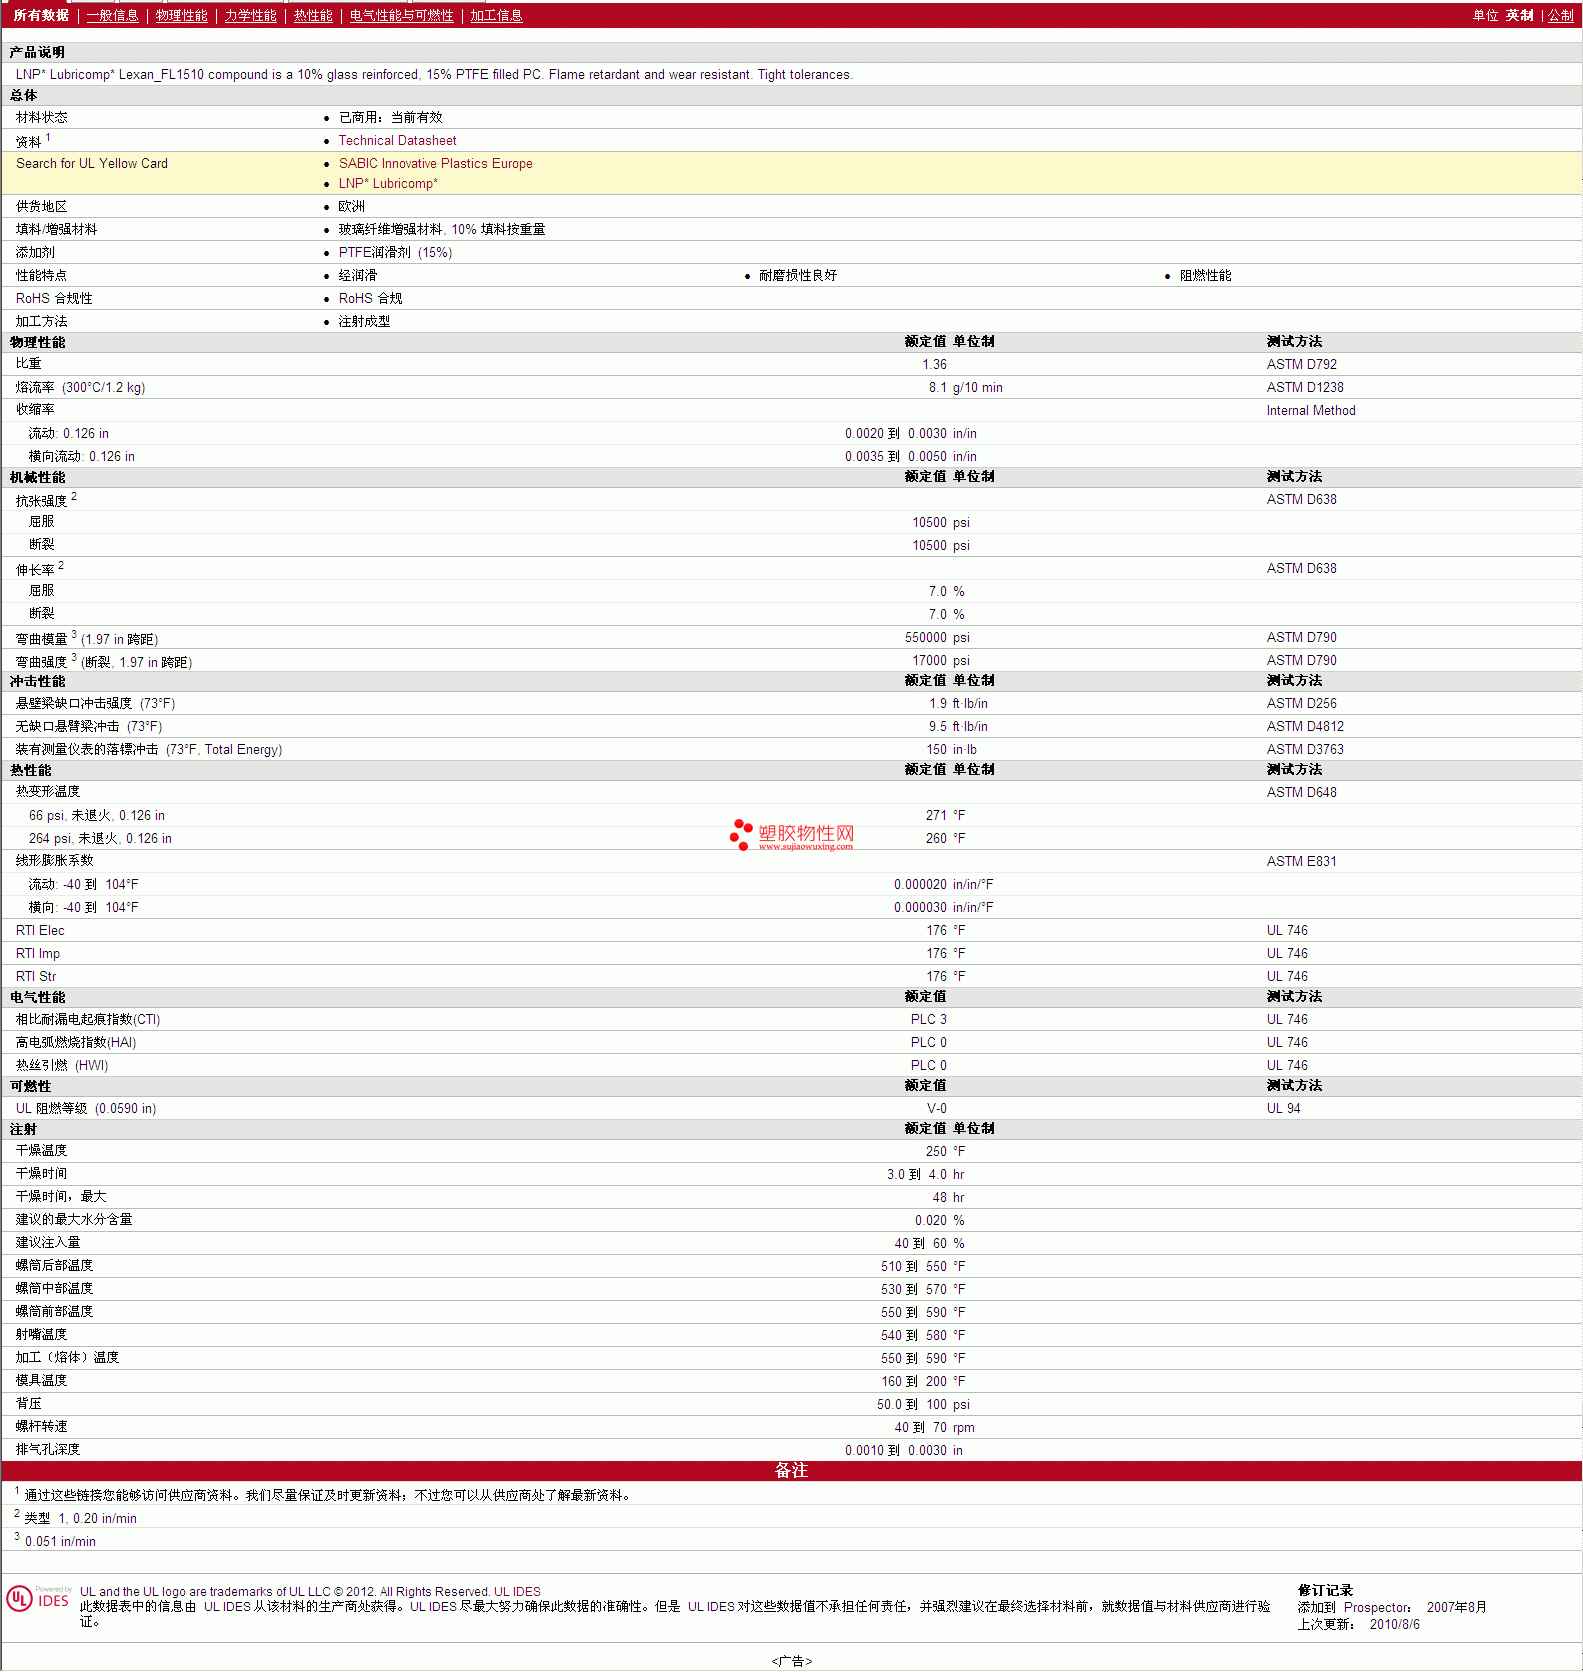
Task: Click the 干燥温度 value 250 °F
Action: pyautogui.click(x=945, y=1152)
